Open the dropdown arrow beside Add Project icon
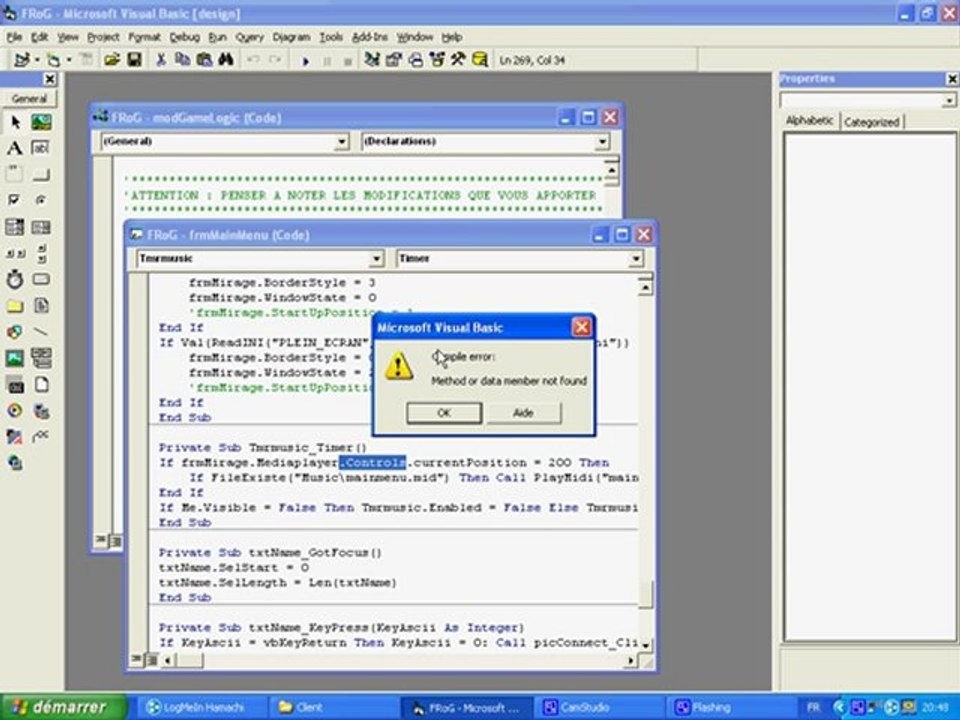Image resolution: width=960 pixels, height=720 pixels. 37,60
